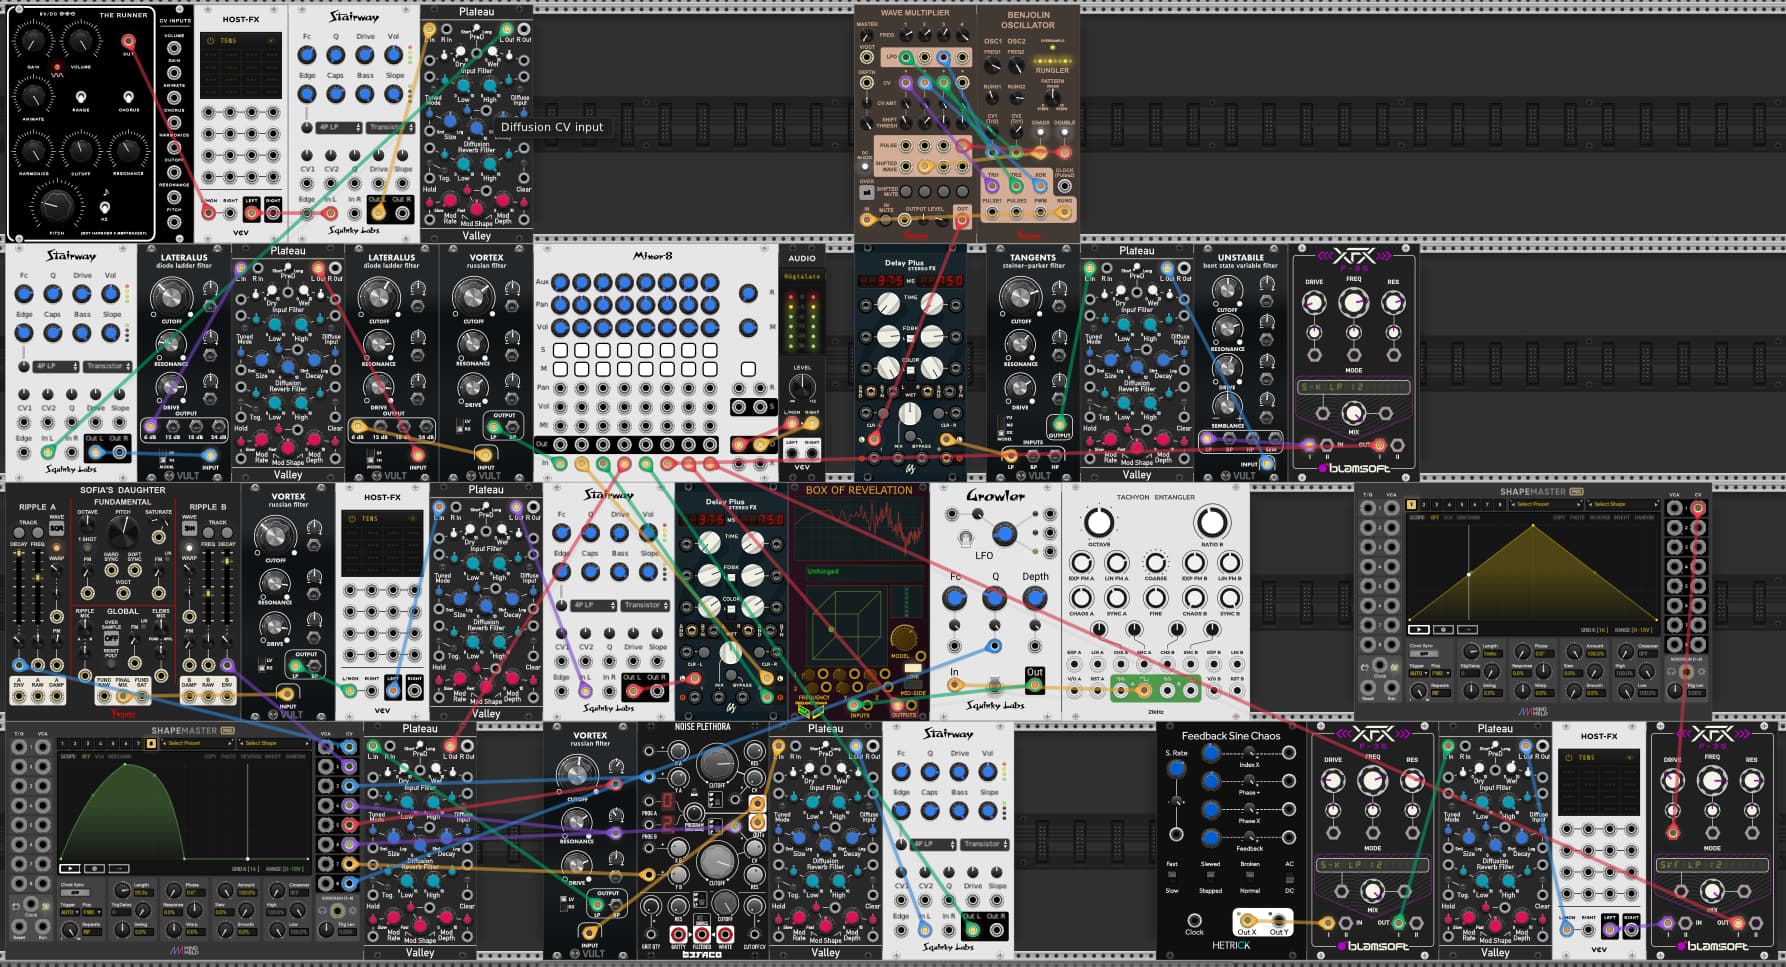Select channel 3 tab in green ShapeMaster
Screen dimensions: 1786x967
(88, 743)
